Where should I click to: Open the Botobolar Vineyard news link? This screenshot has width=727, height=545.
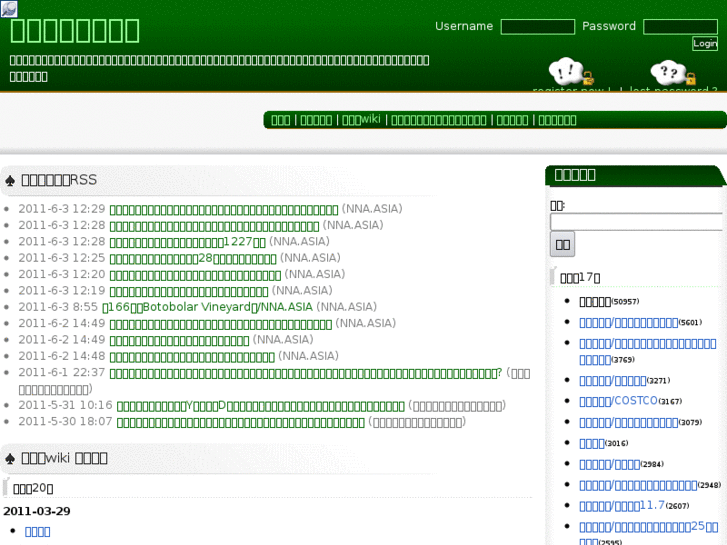[x=207, y=307]
